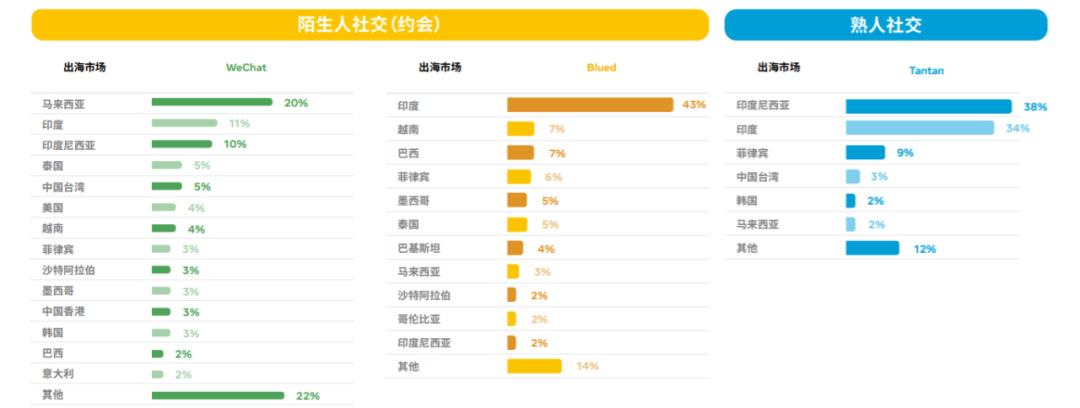Click the 中国香港 row label in WeChat list

(63, 311)
